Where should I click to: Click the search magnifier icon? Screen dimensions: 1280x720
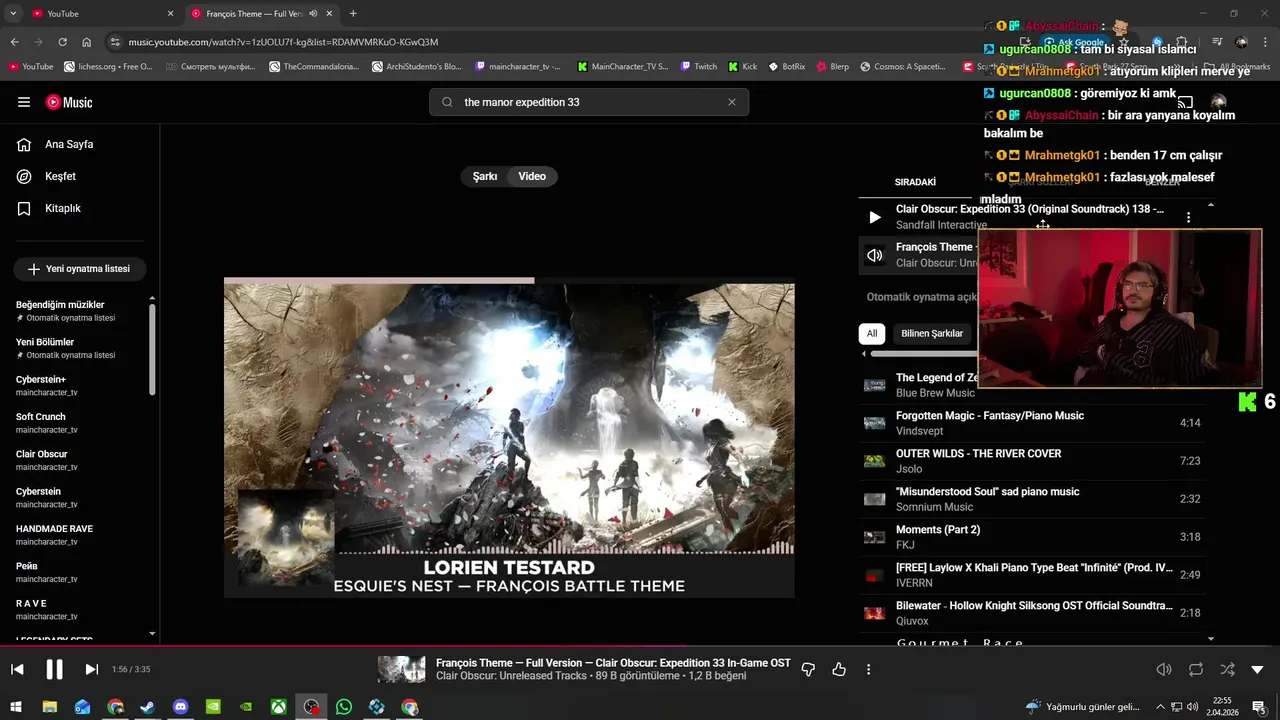447,102
